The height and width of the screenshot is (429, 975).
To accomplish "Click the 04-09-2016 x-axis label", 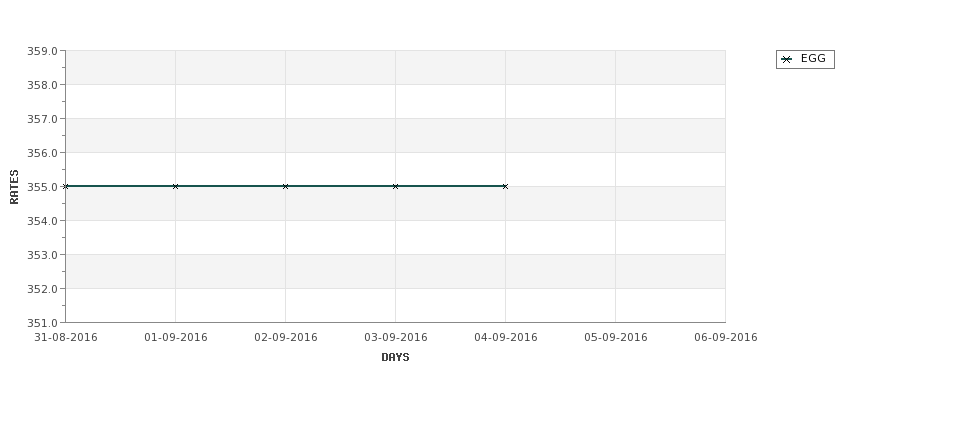I will pos(506,337).
